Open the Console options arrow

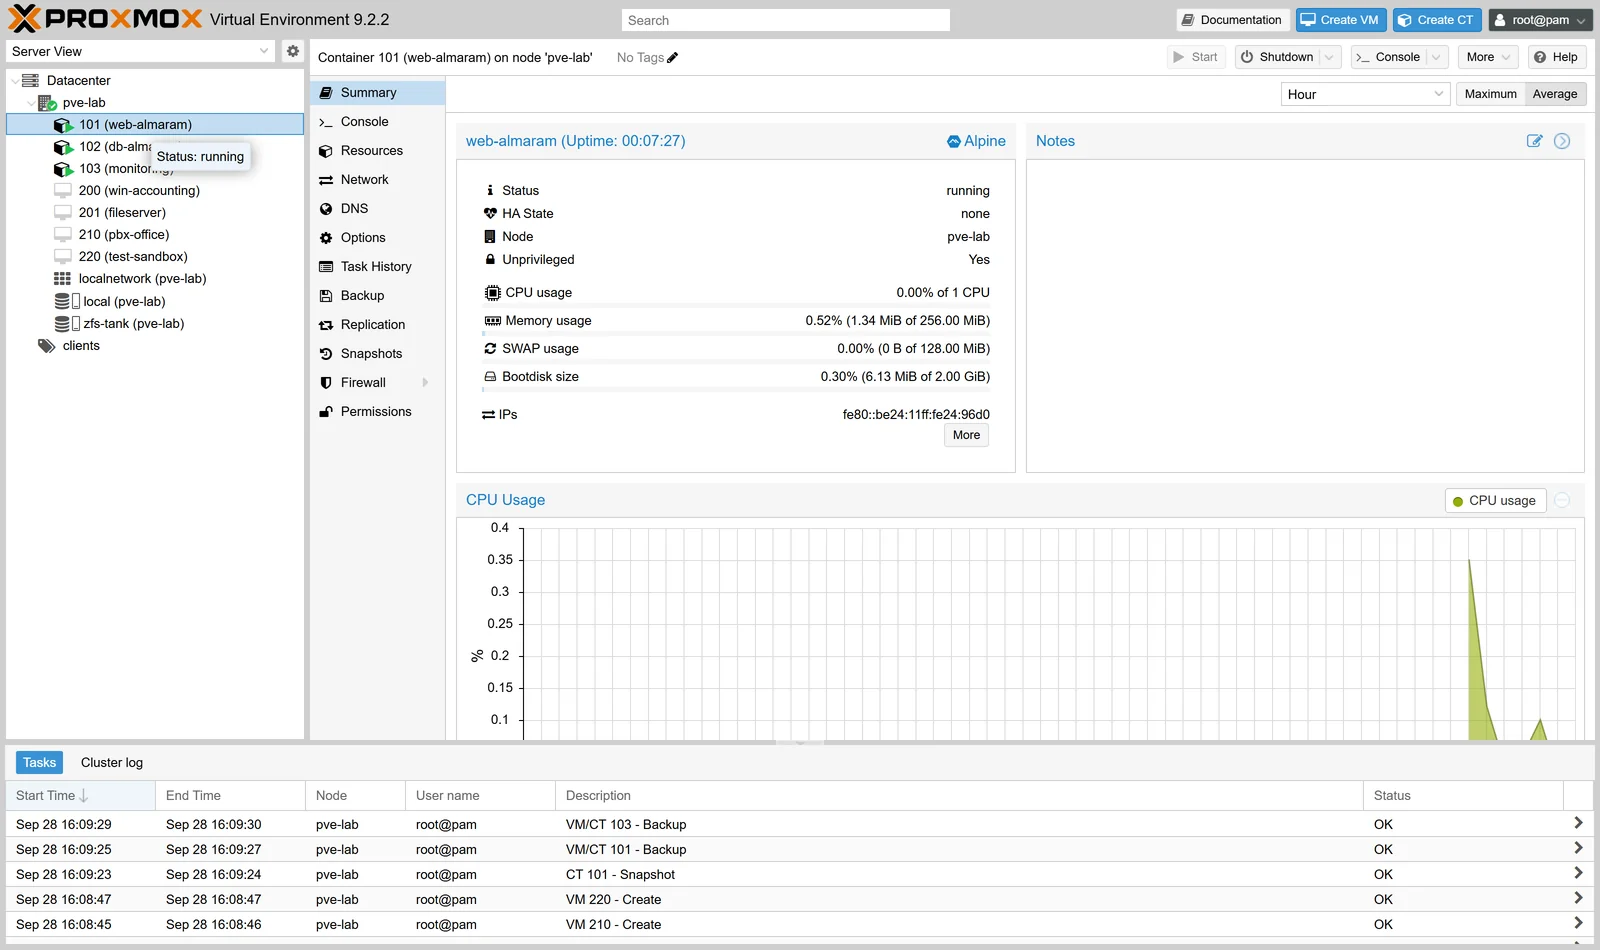coord(1436,57)
